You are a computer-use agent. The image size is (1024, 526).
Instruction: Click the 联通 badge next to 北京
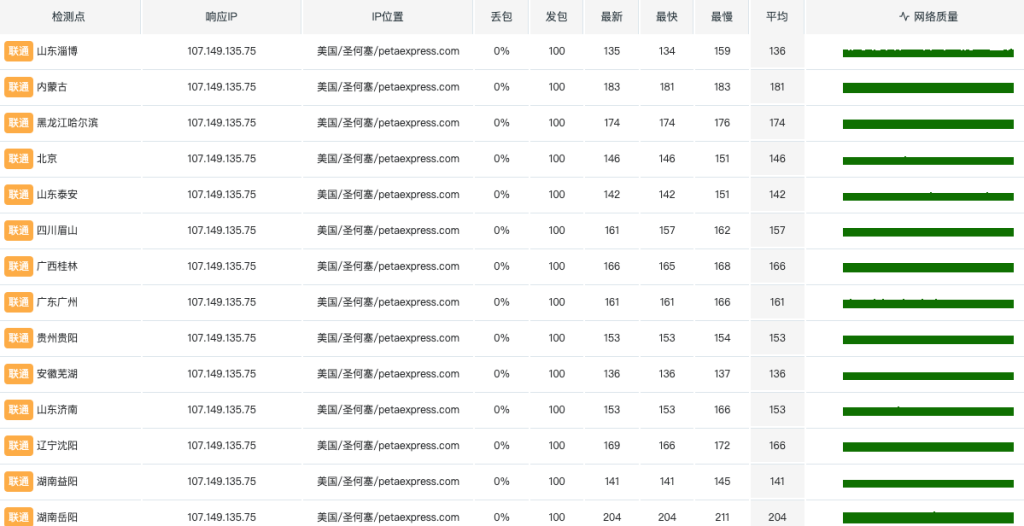[19, 159]
